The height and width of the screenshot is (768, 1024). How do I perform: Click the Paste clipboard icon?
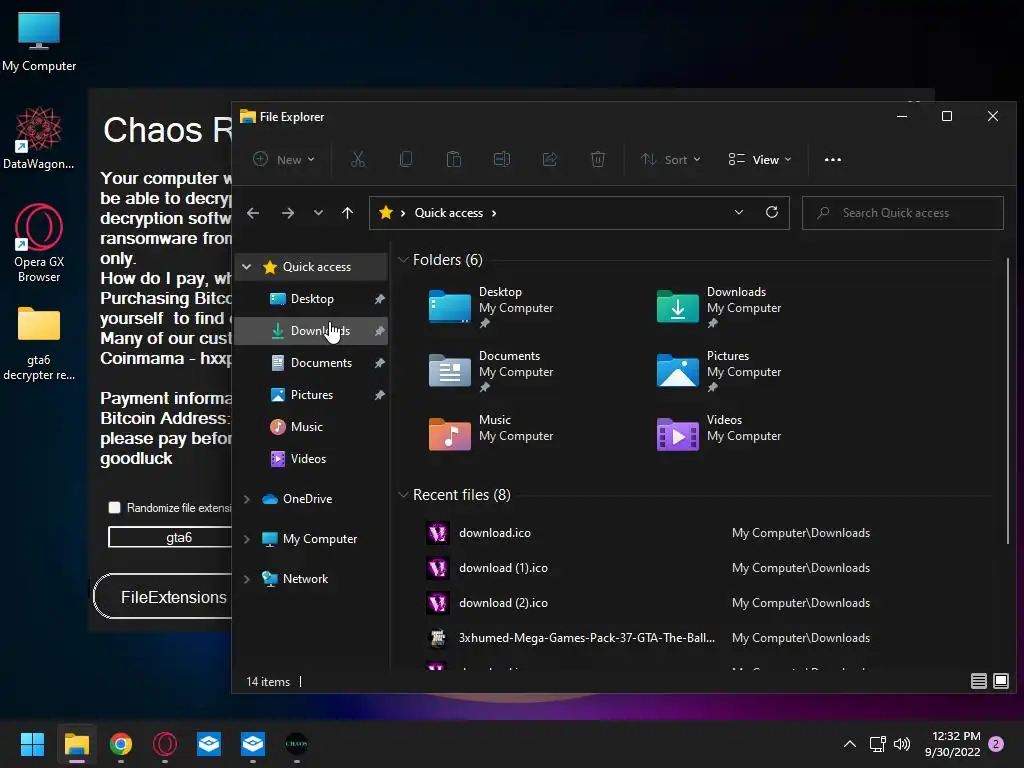454,159
